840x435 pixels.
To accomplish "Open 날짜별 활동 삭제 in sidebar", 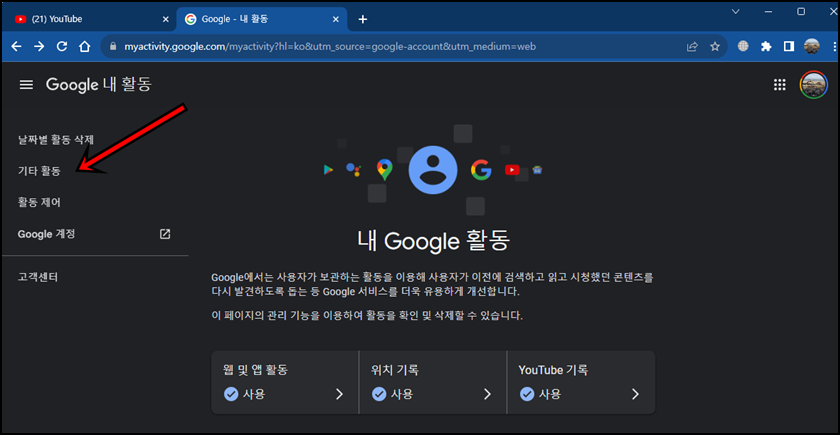I will coord(56,140).
